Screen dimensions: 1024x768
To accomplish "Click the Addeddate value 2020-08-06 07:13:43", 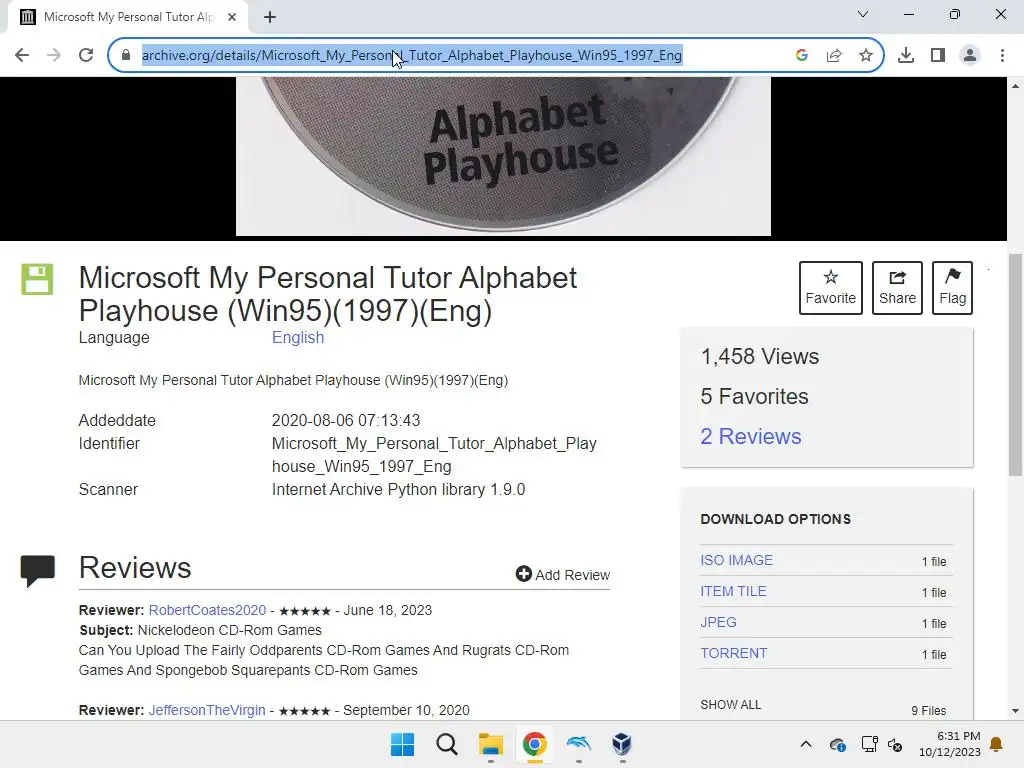I will 345,420.
